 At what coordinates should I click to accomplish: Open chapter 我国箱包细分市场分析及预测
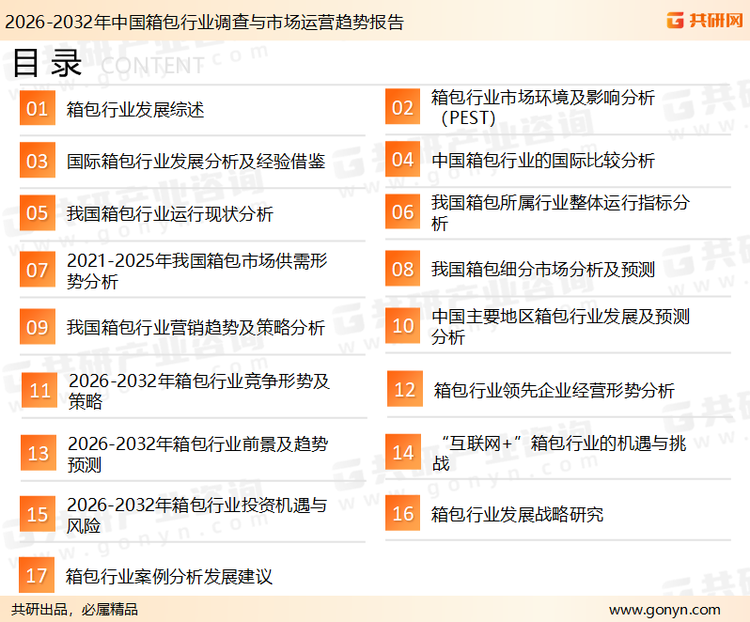[543, 269]
